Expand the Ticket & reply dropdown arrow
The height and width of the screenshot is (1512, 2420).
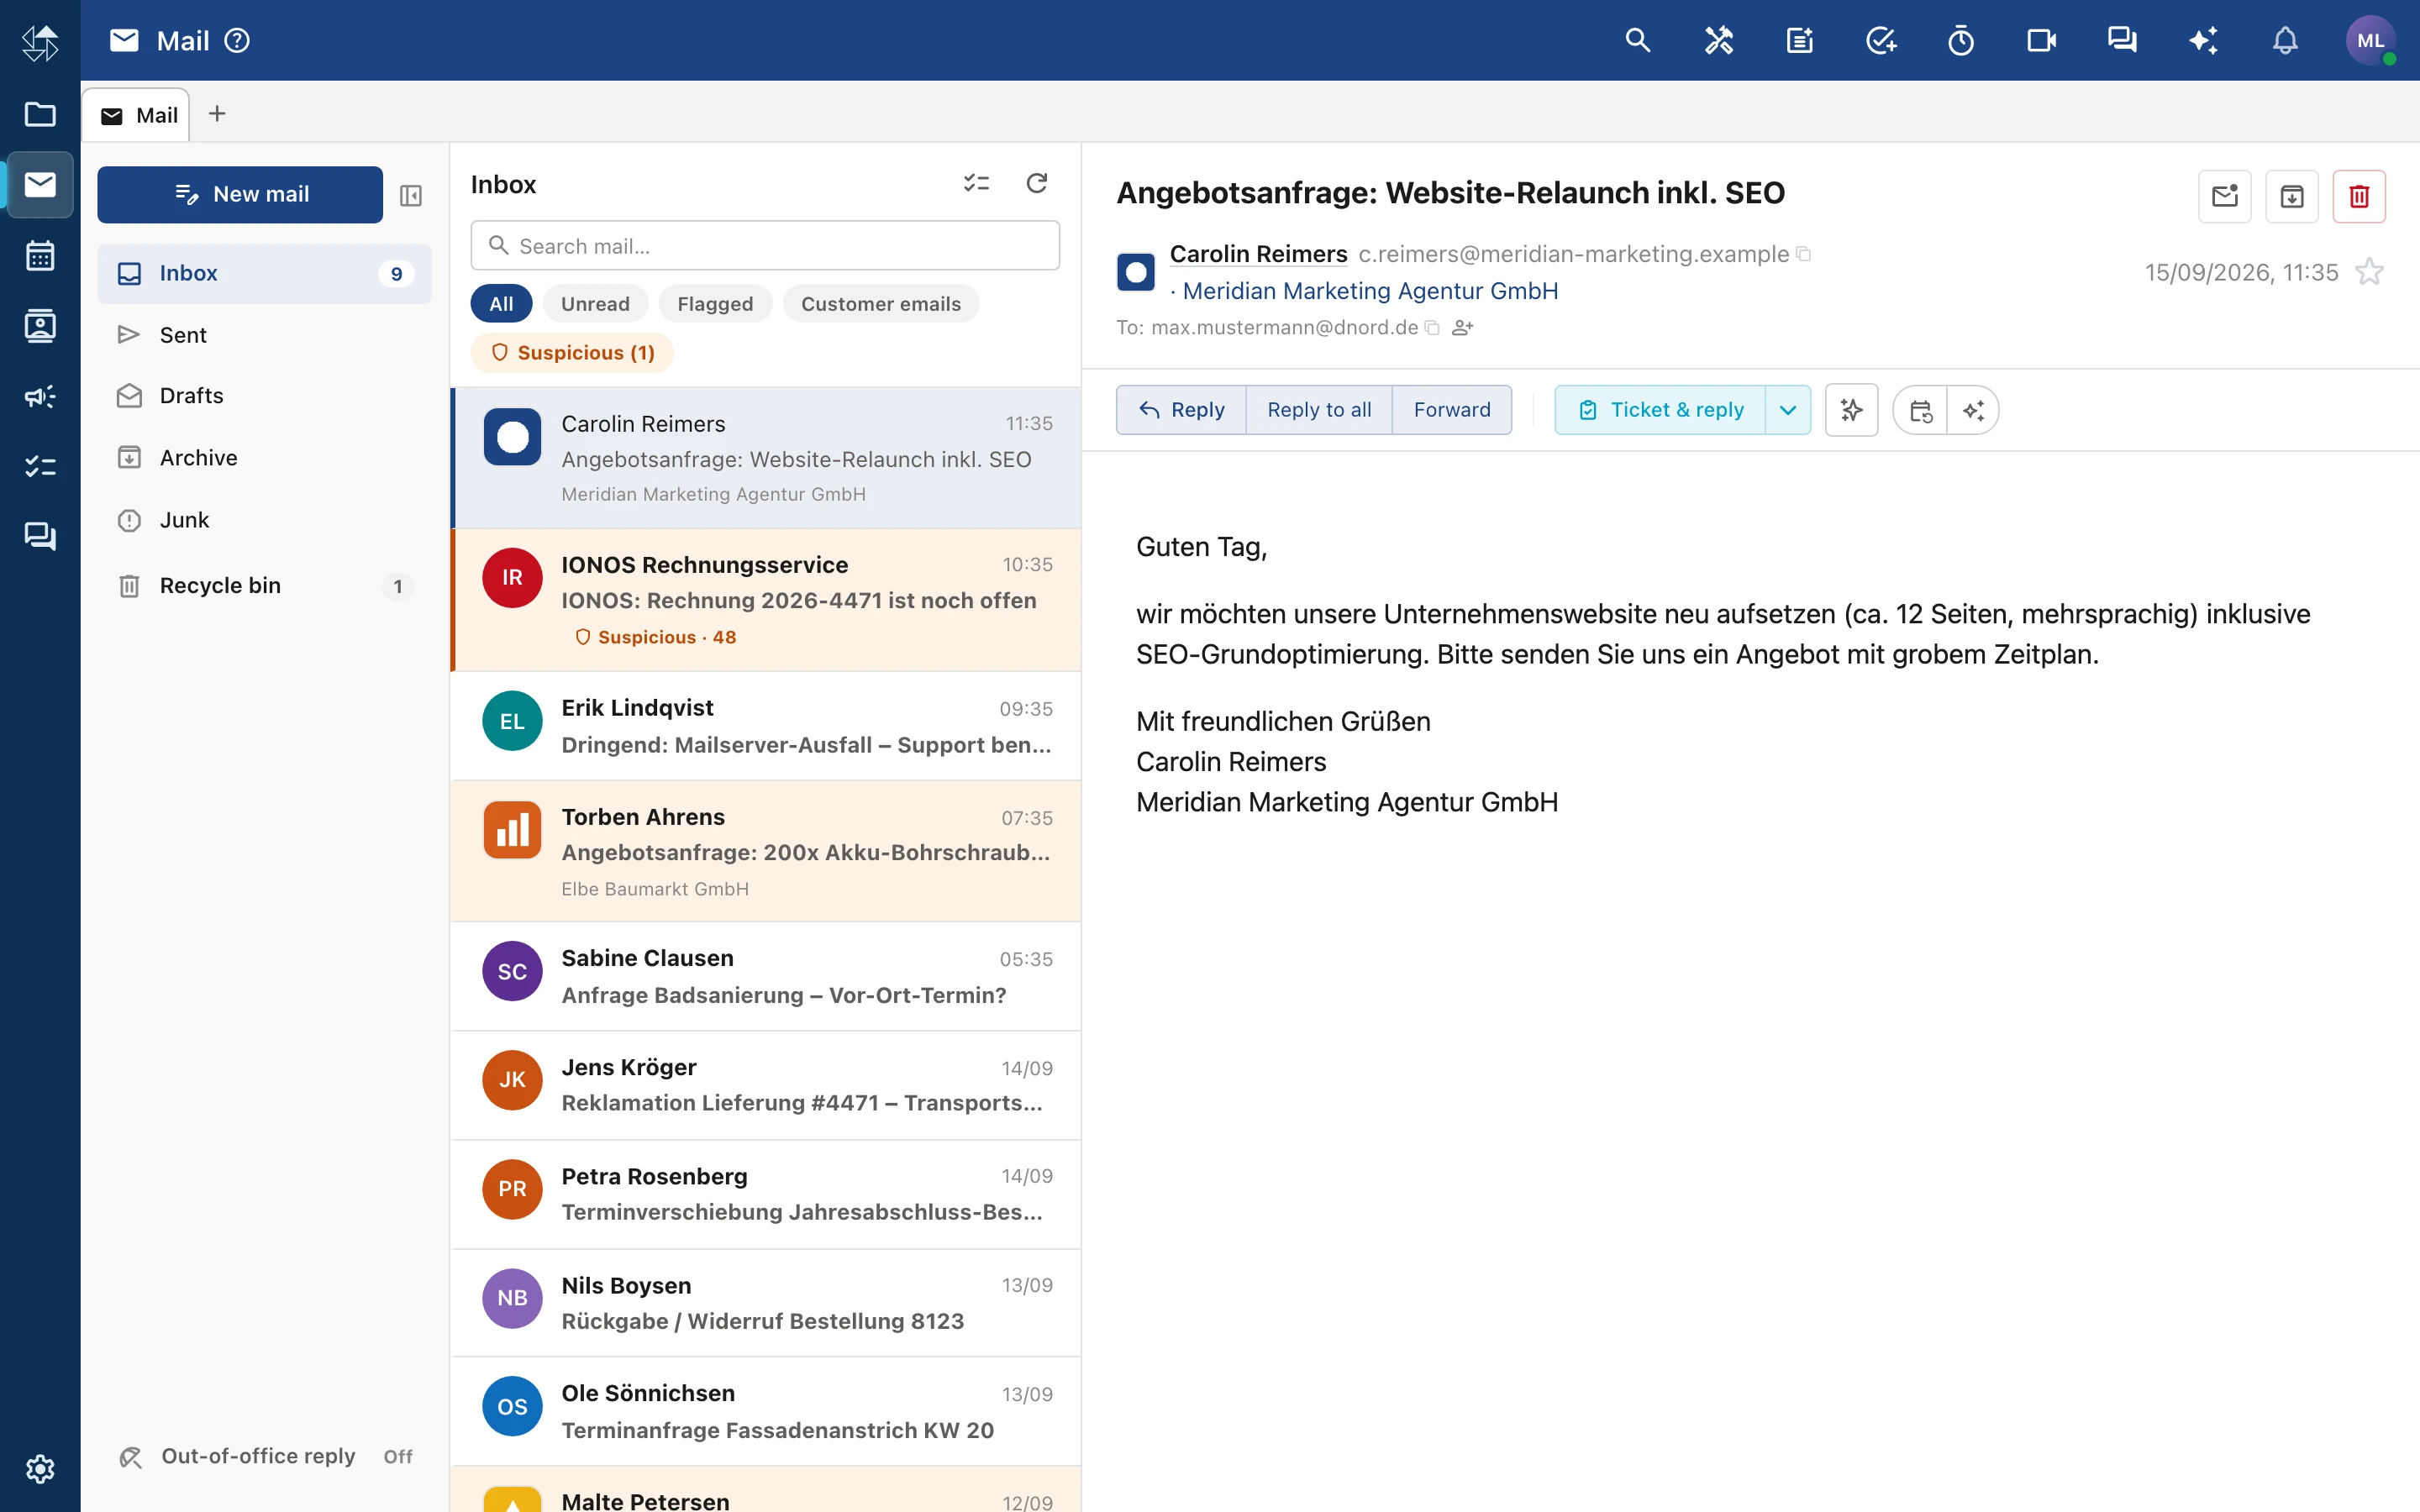coord(1788,410)
